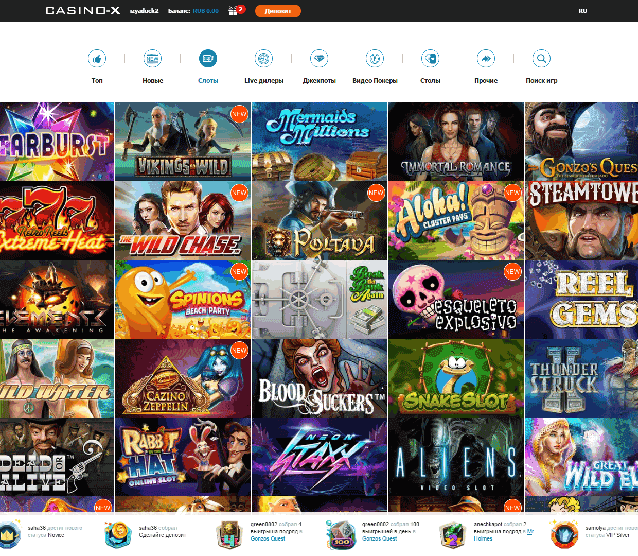Open Поиск игр search icon

pyautogui.click(x=541, y=59)
